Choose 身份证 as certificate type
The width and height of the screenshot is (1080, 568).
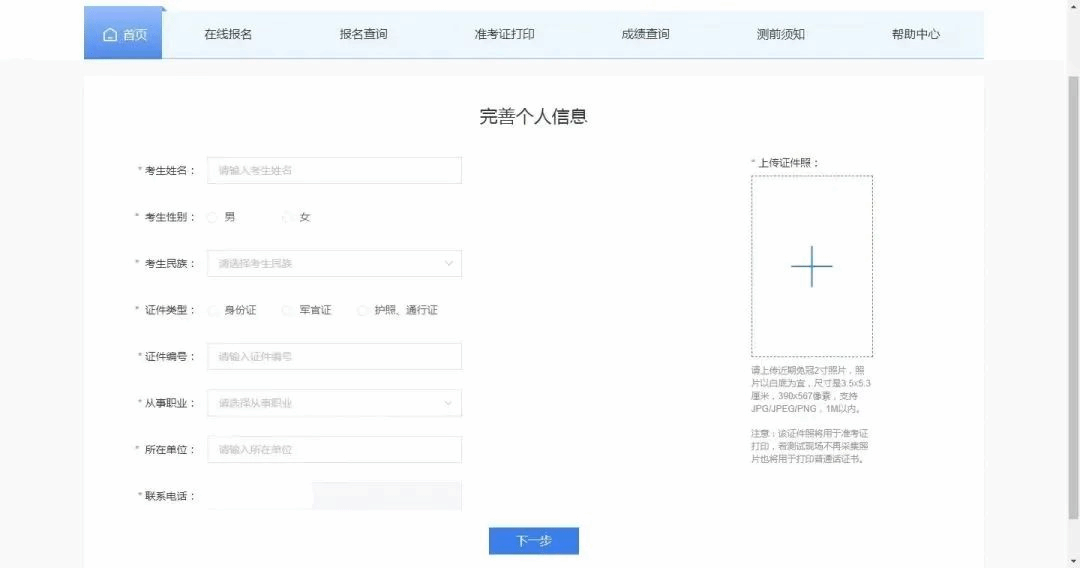point(213,310)
